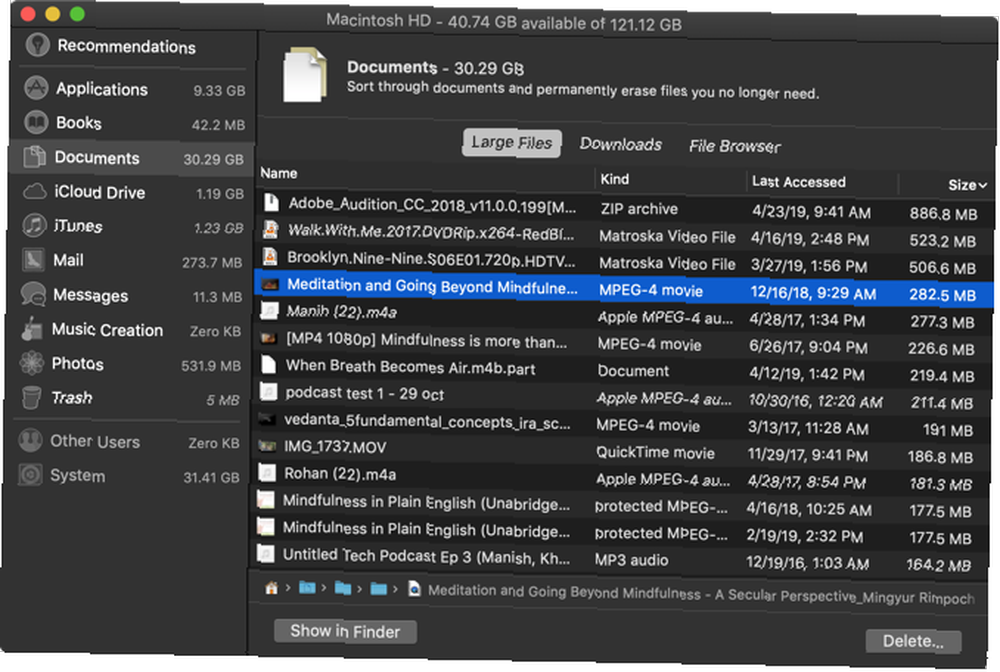Click Show in Finder button
1000x672 pixels.
point(345,631)
